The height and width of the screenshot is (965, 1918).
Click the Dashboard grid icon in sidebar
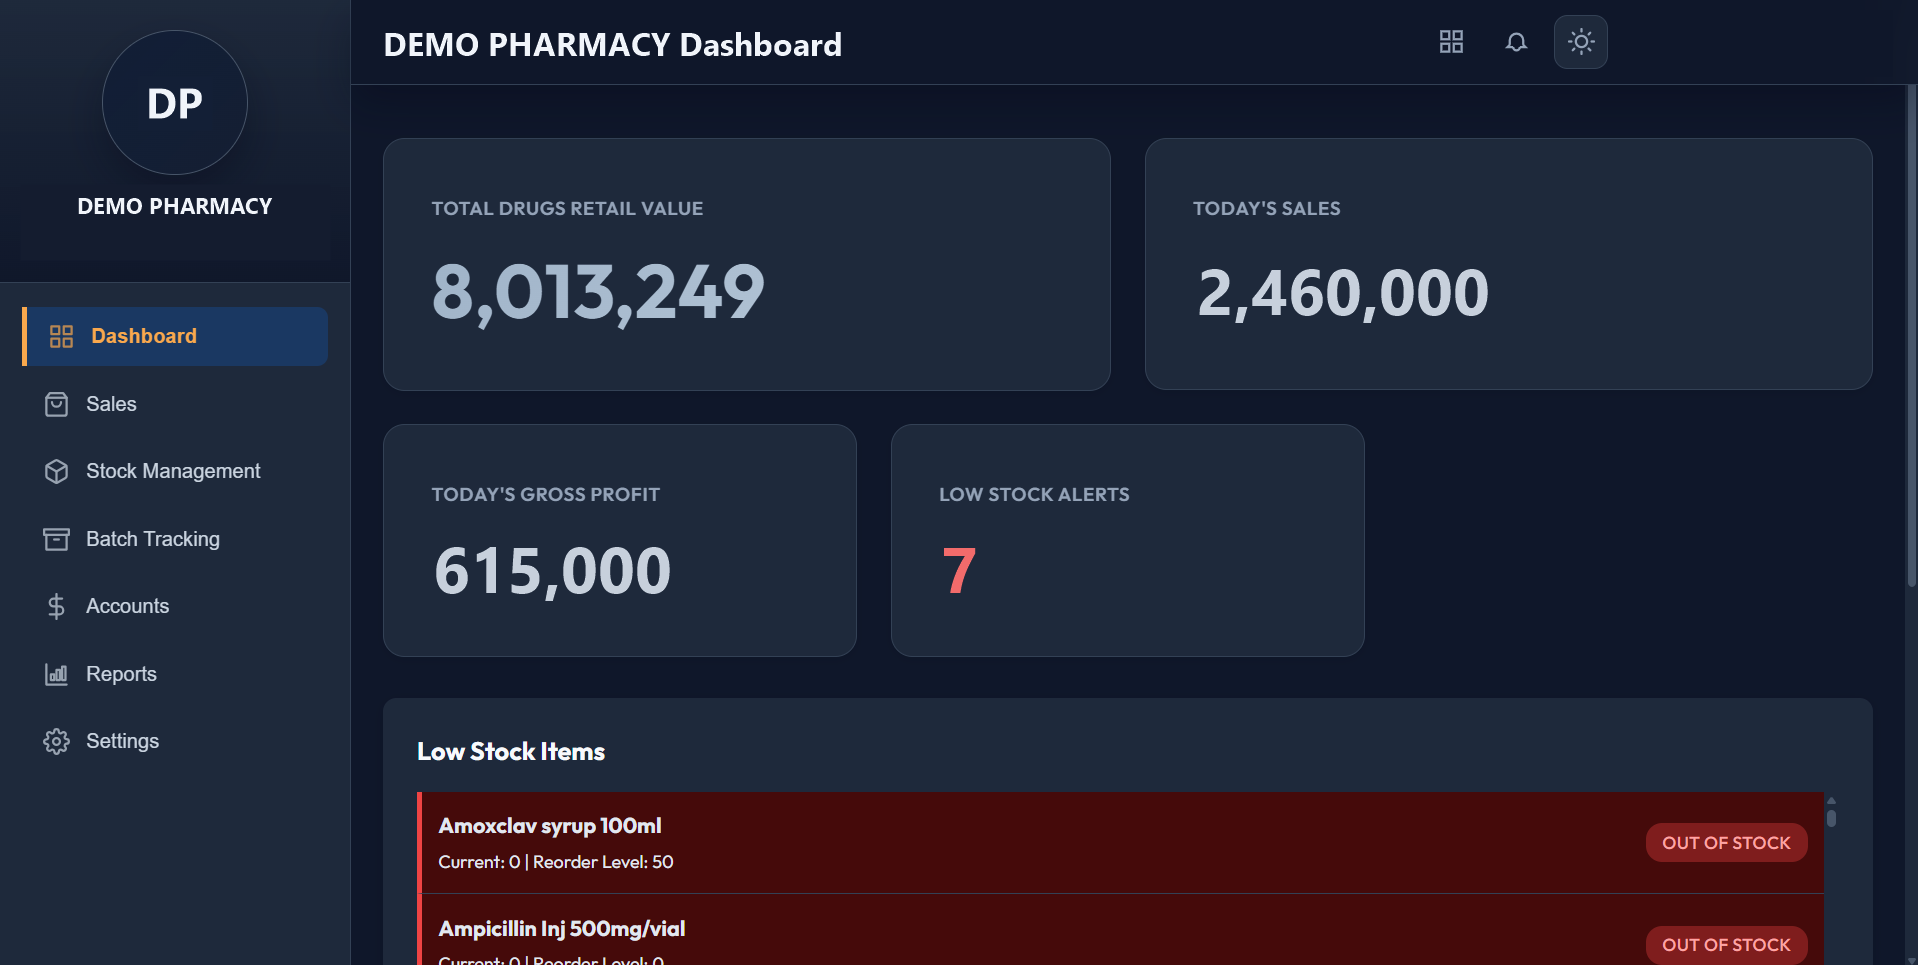(x=62, y=336)
